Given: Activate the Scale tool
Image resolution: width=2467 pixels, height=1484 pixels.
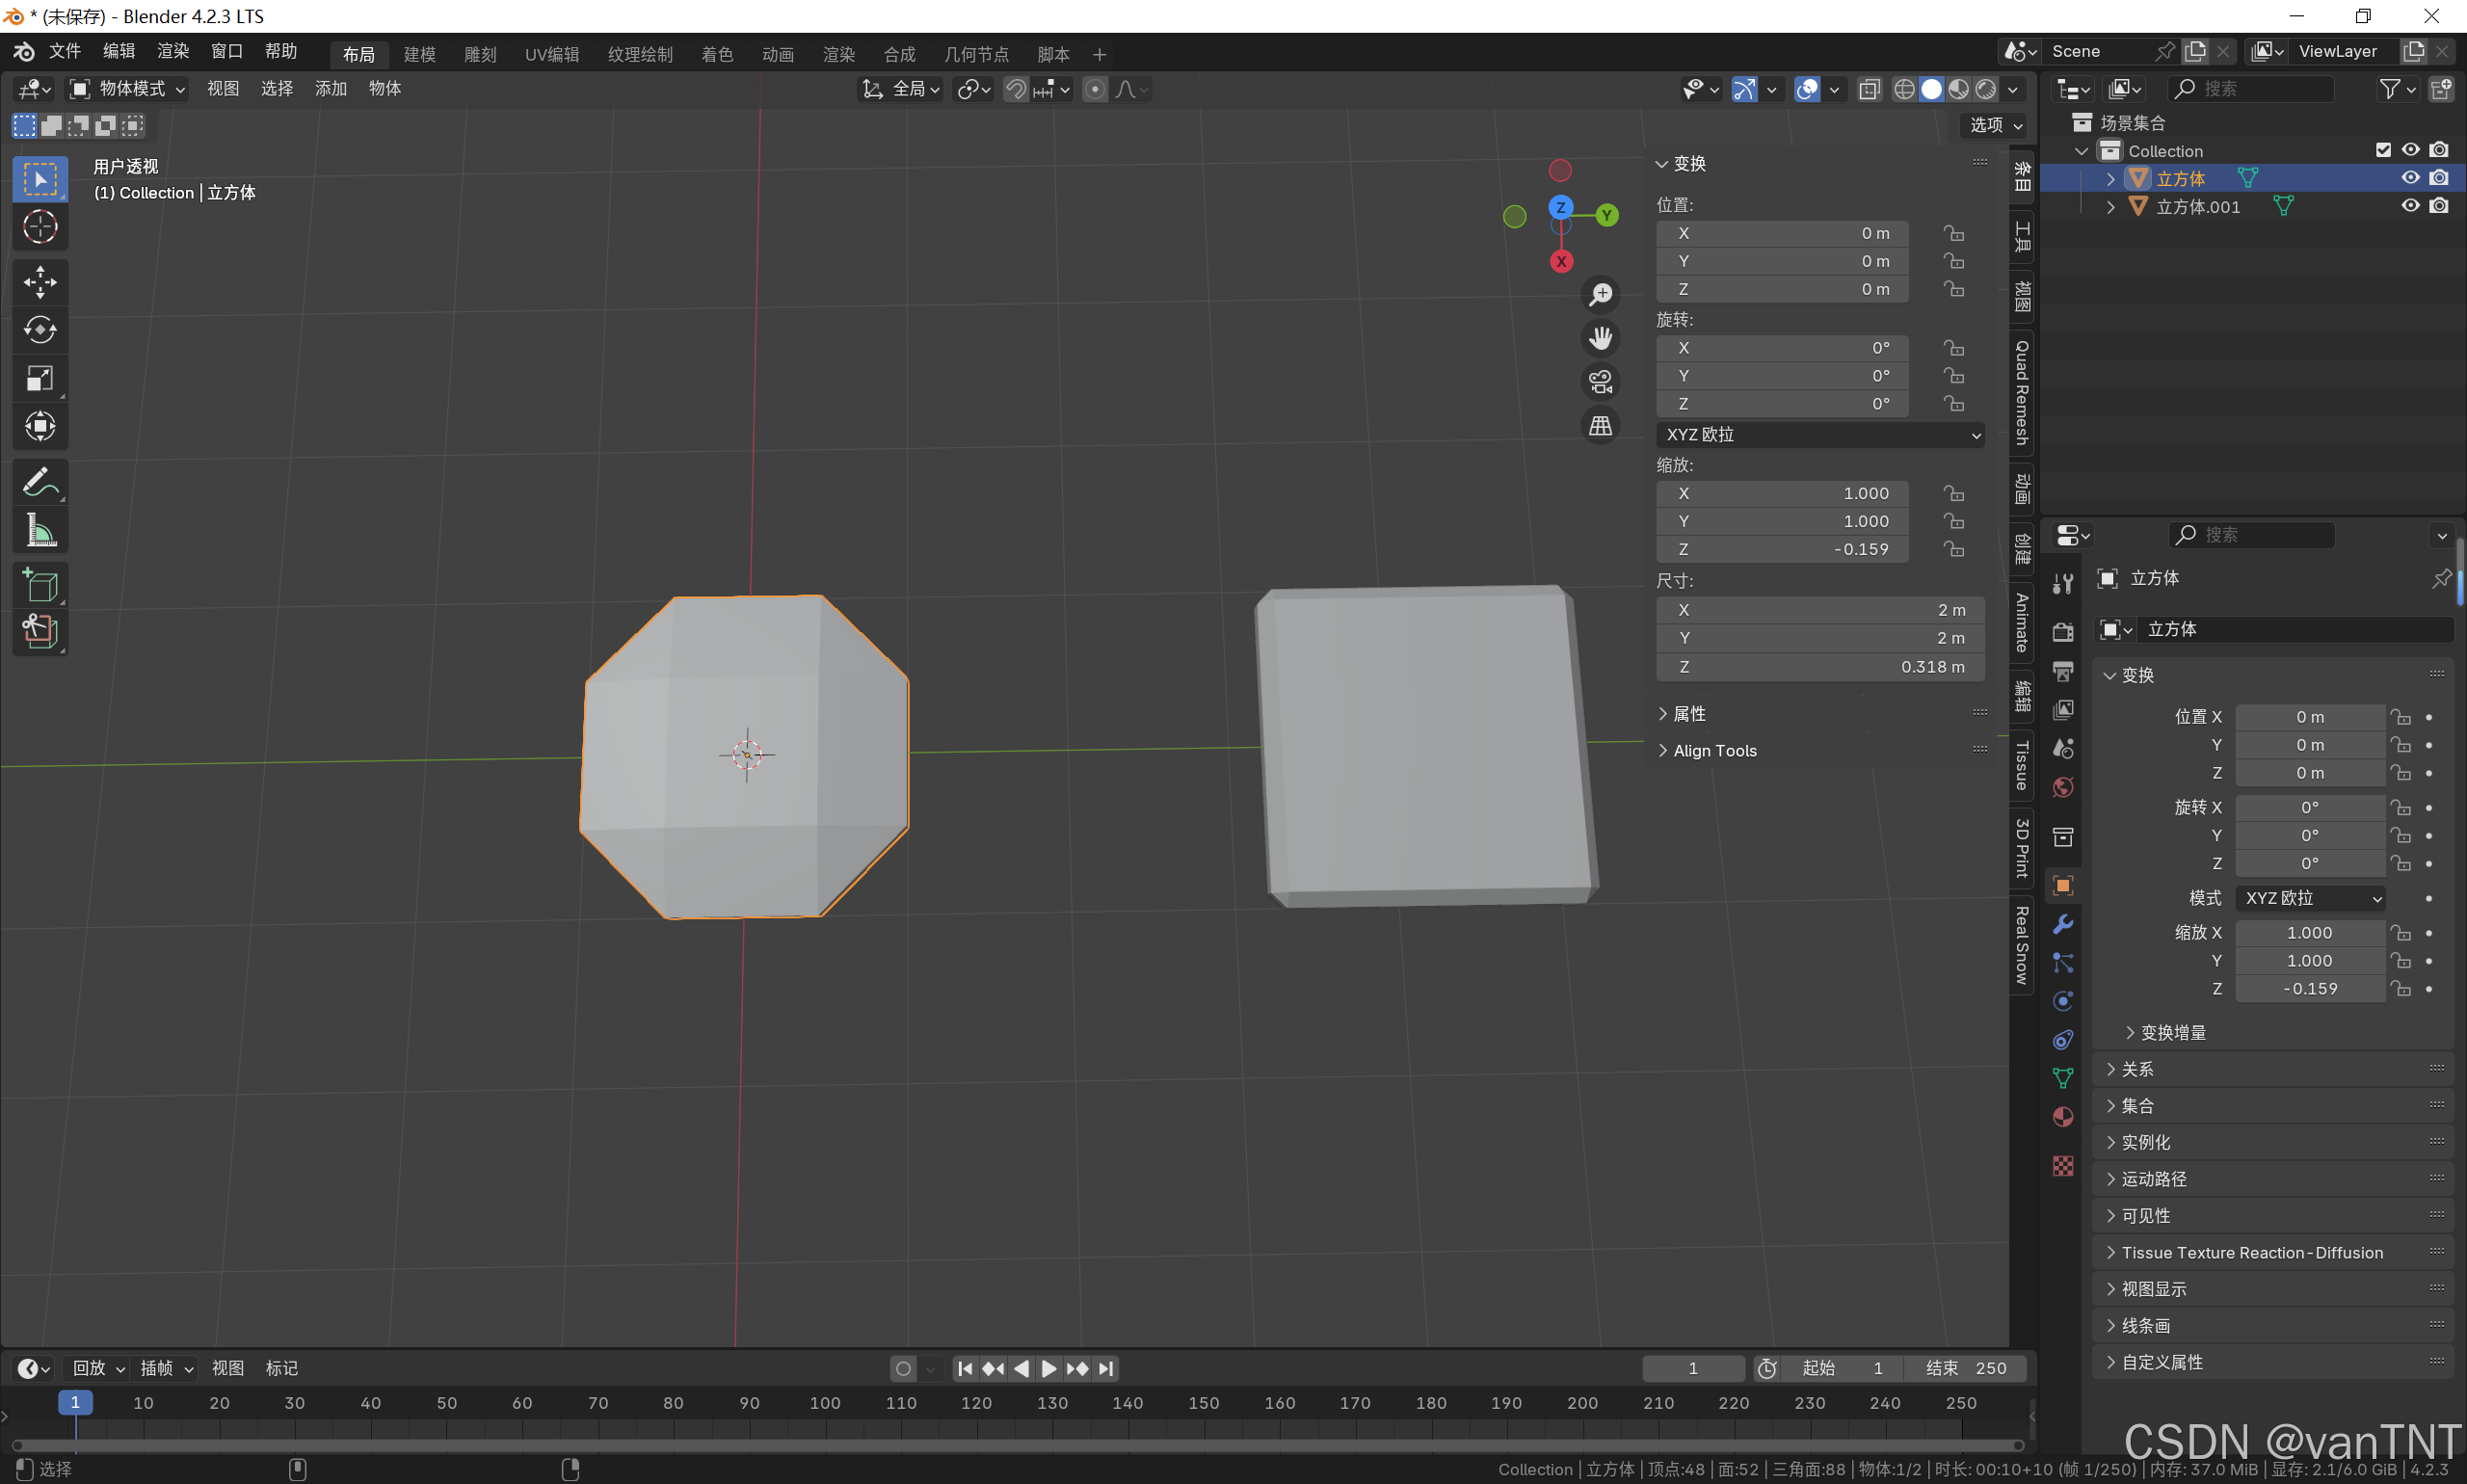Looking at the screenshot, I should tap(40, 378).
